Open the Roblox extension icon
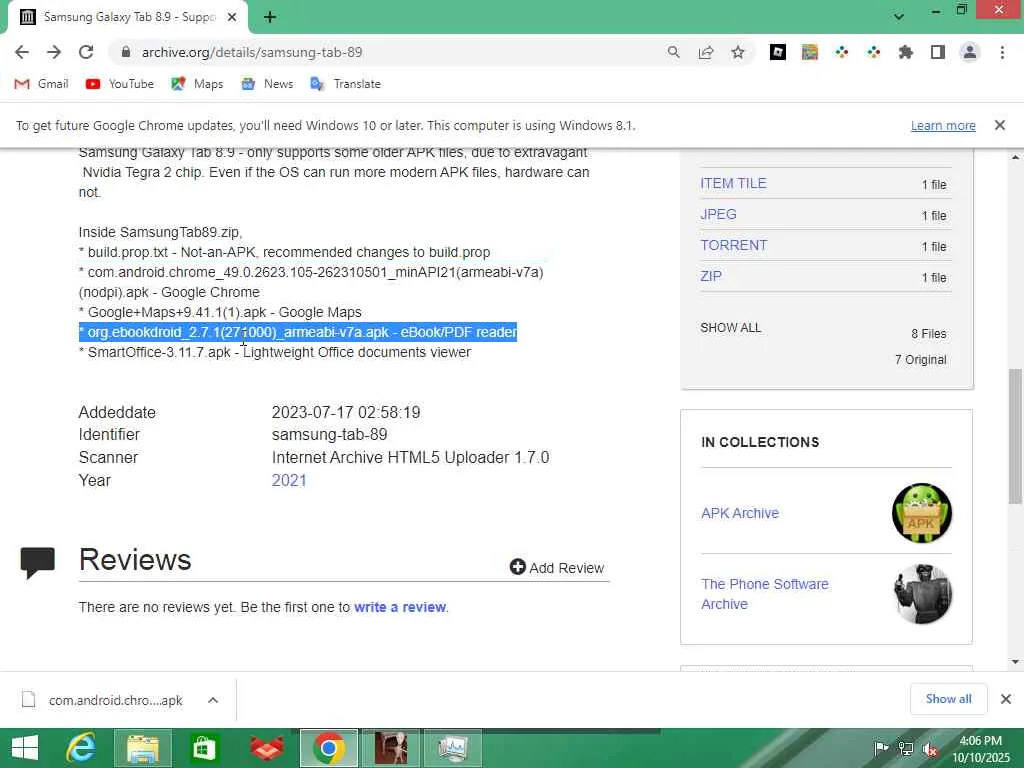Viewport: 1024px width, 768px height. pos(778,52)
